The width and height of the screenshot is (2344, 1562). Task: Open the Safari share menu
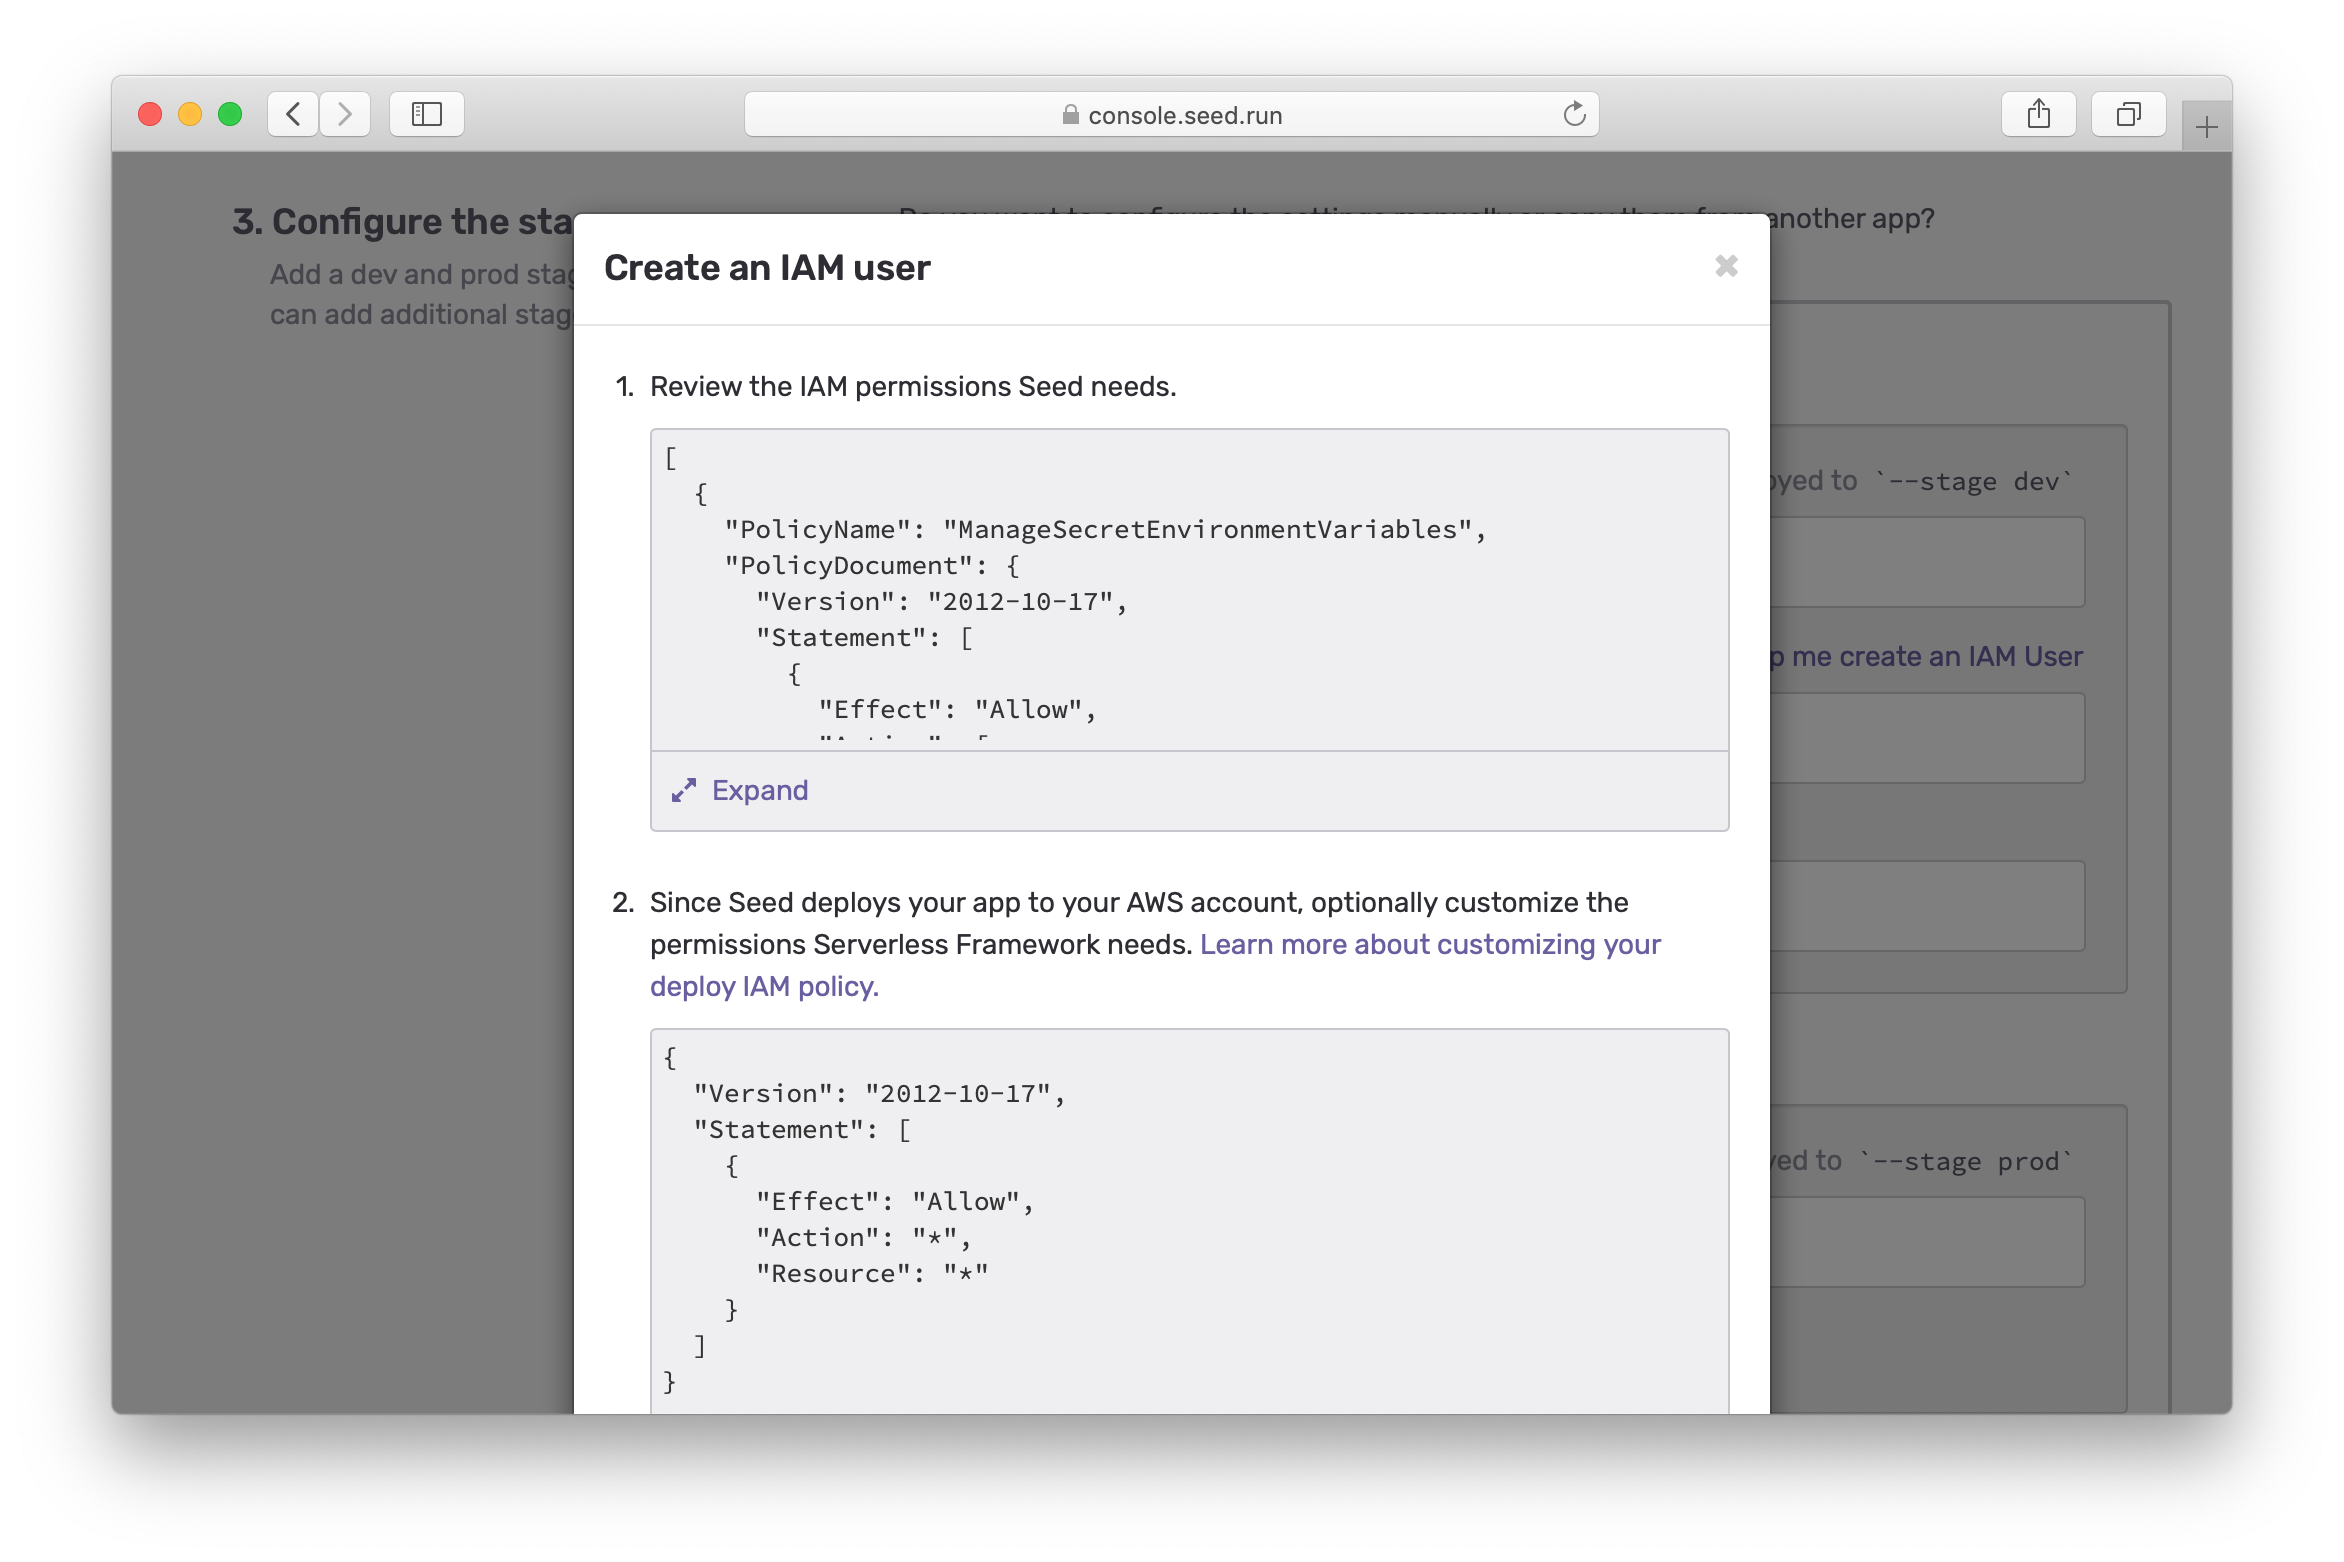click(x=2038, y=114)
